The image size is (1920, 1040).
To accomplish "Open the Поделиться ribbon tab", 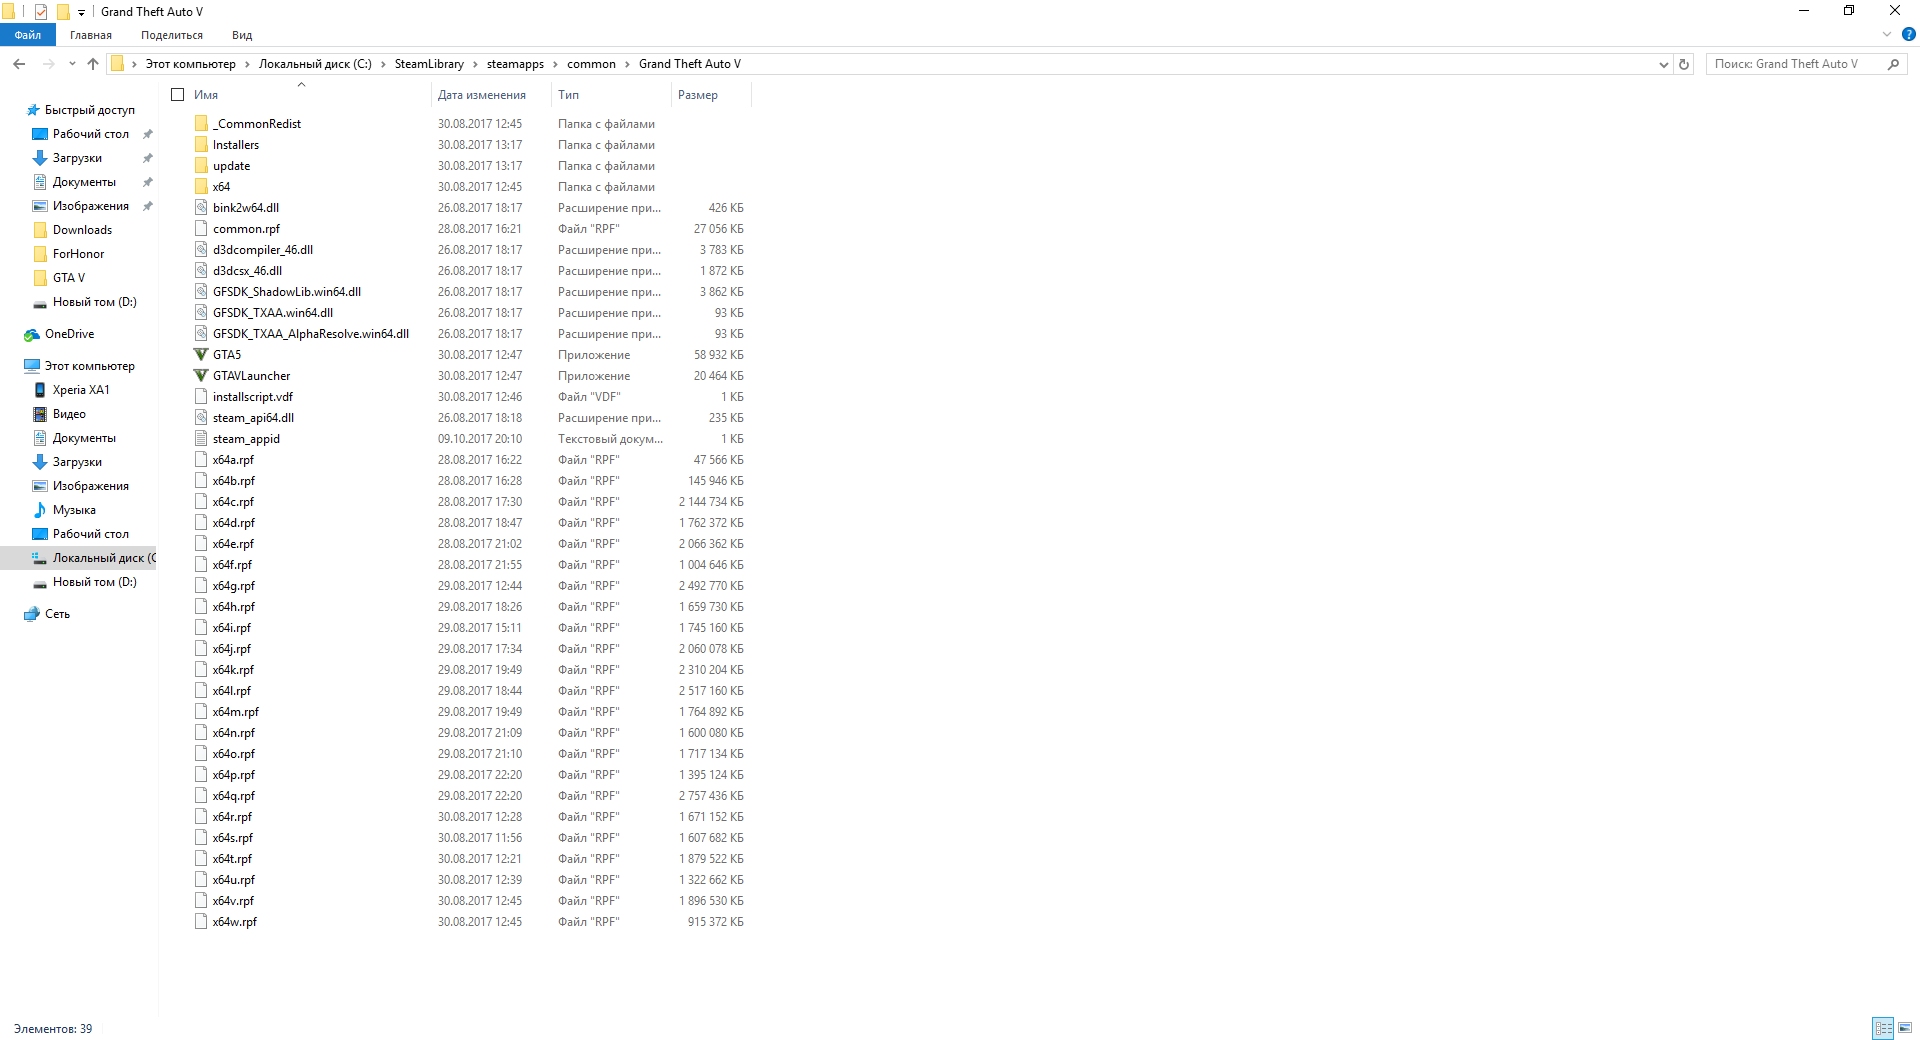I will pos(172,35).
